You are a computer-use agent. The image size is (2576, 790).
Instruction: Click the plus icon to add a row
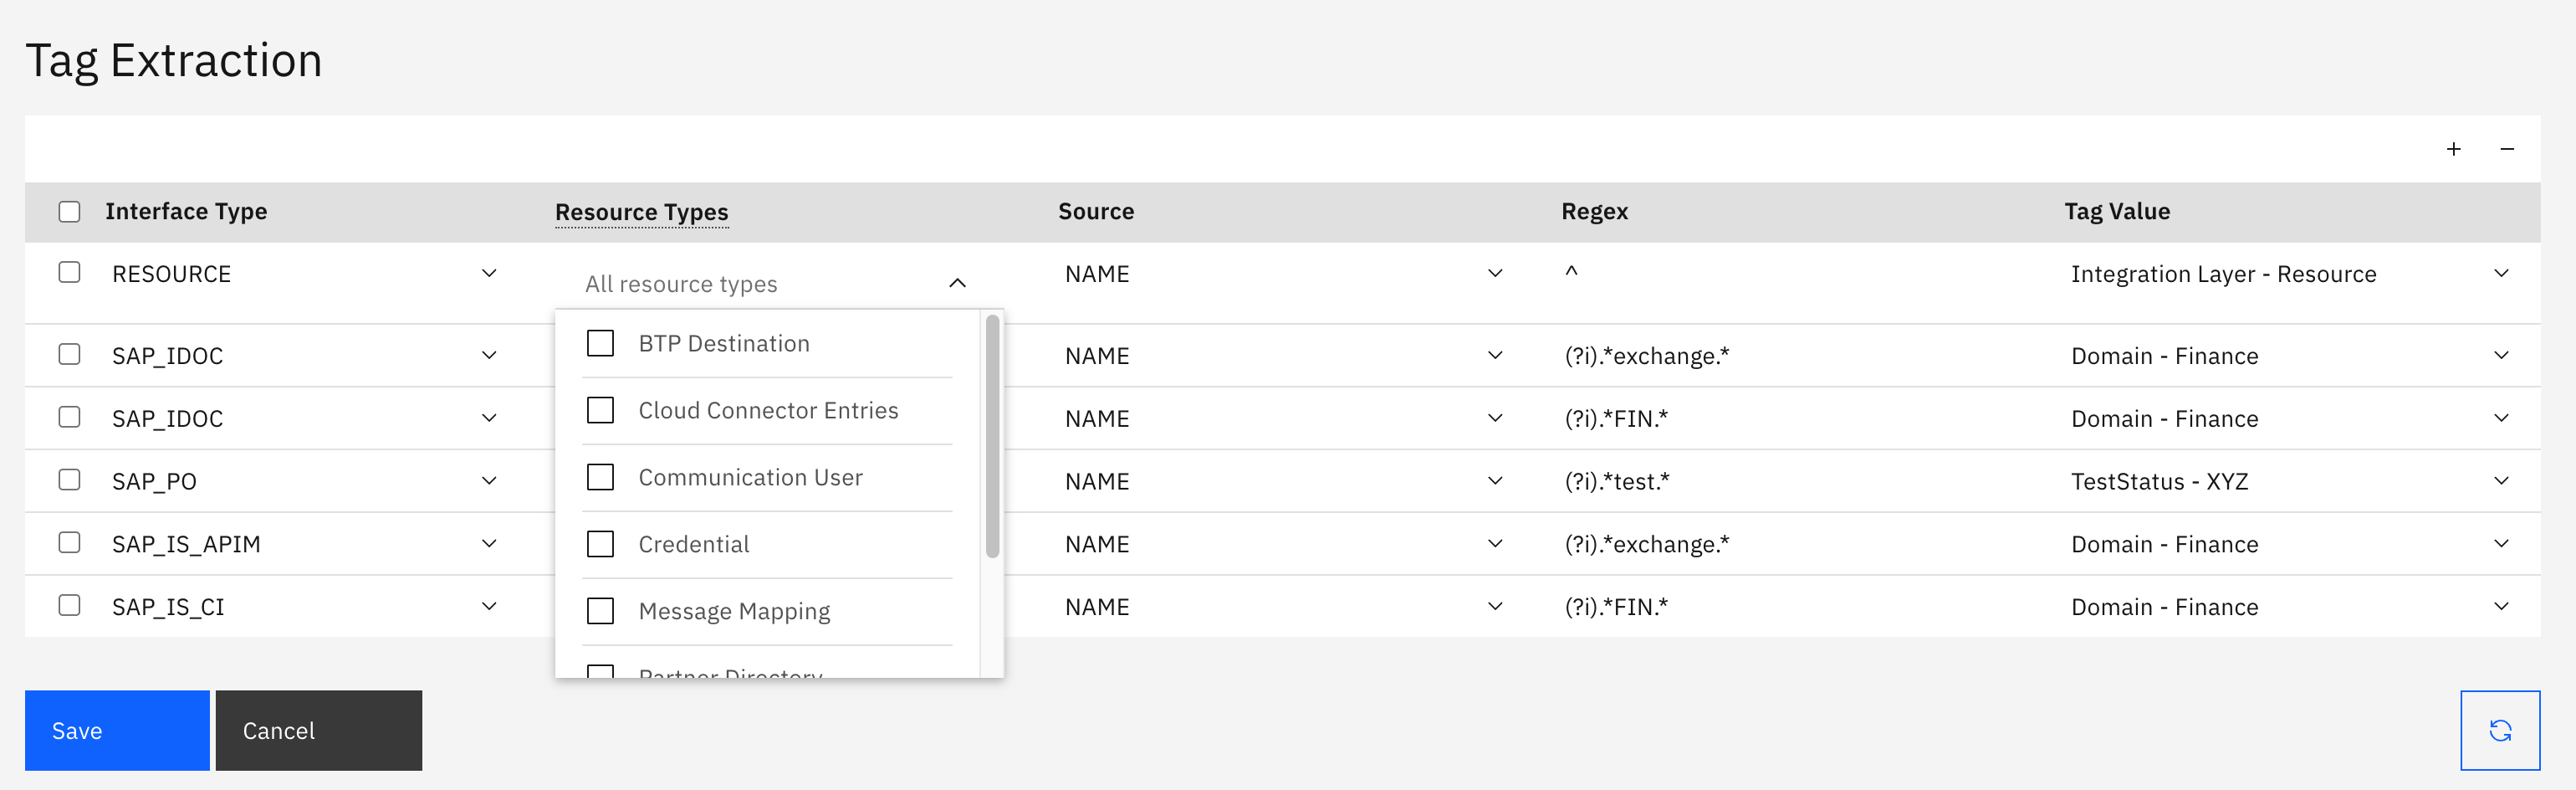pyautogui.click(x=2453, y=149)
